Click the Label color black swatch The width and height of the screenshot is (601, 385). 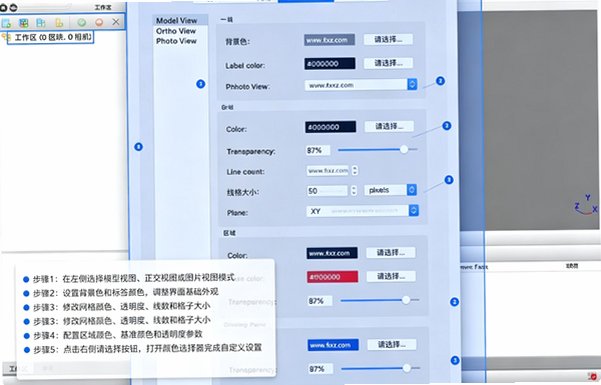click(x=330, y=64)
